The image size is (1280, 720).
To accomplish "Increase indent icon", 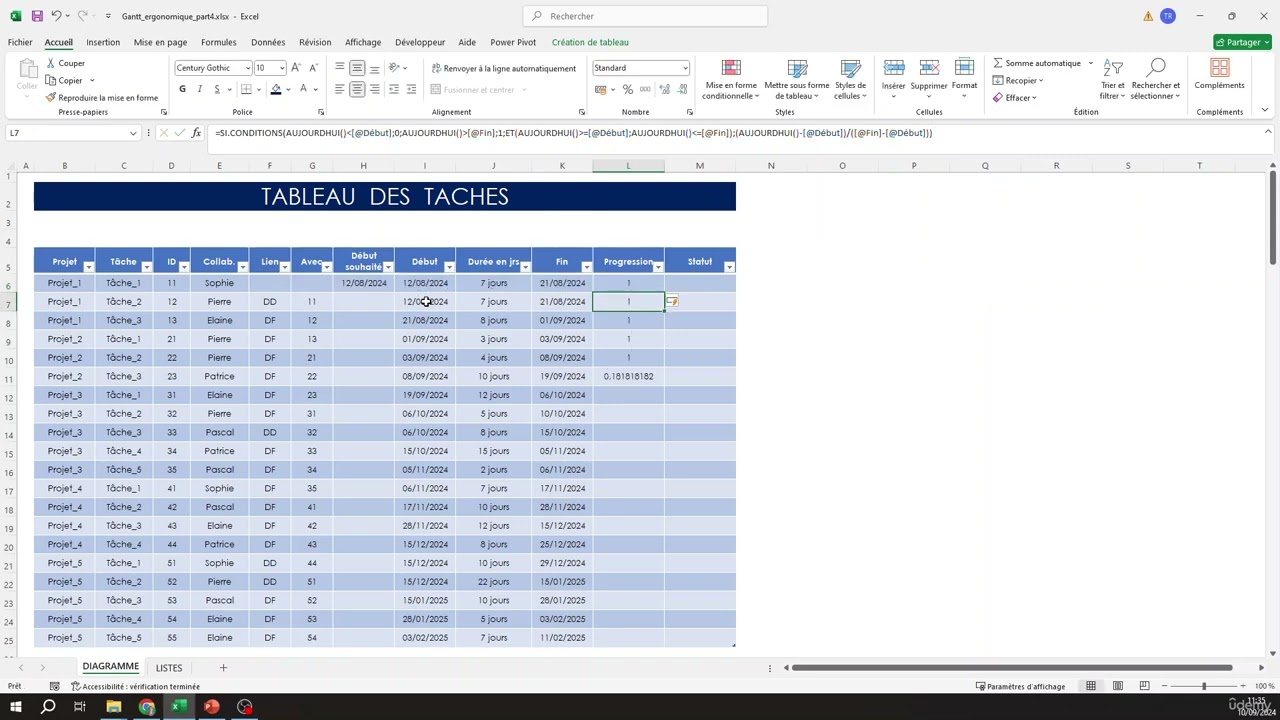I will [x=412, y=90].
